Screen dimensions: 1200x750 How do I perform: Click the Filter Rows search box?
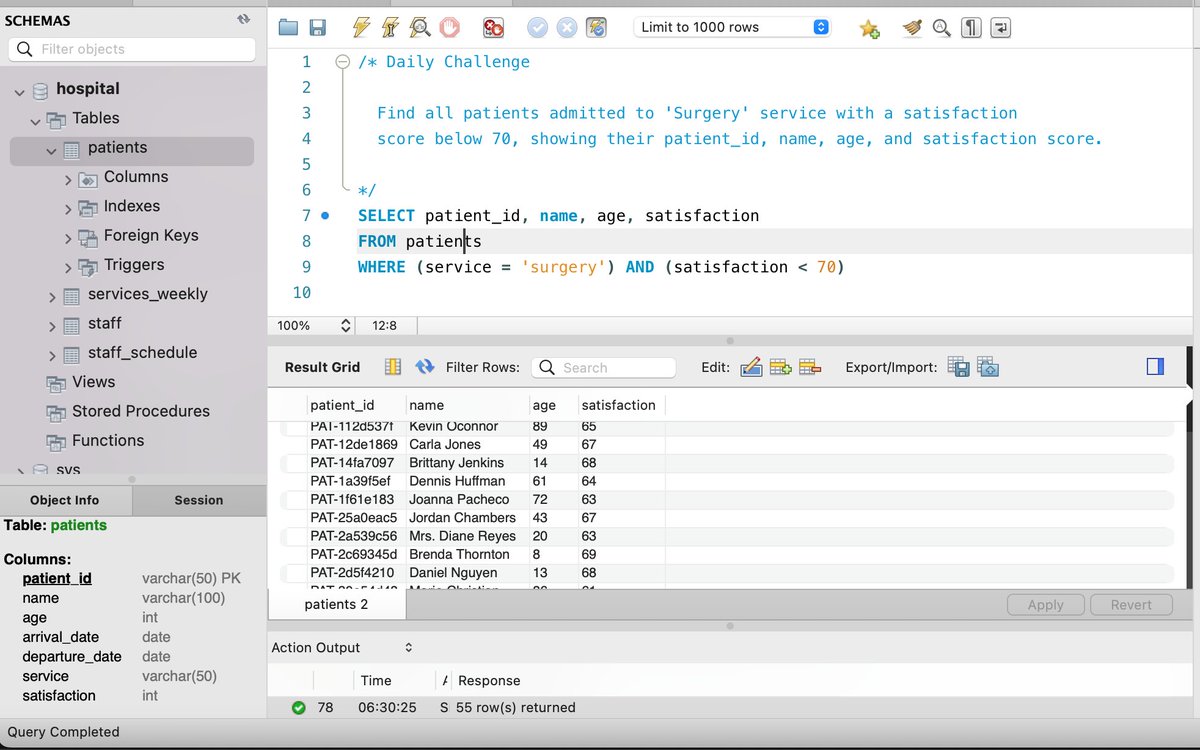(x=603, y=367)
